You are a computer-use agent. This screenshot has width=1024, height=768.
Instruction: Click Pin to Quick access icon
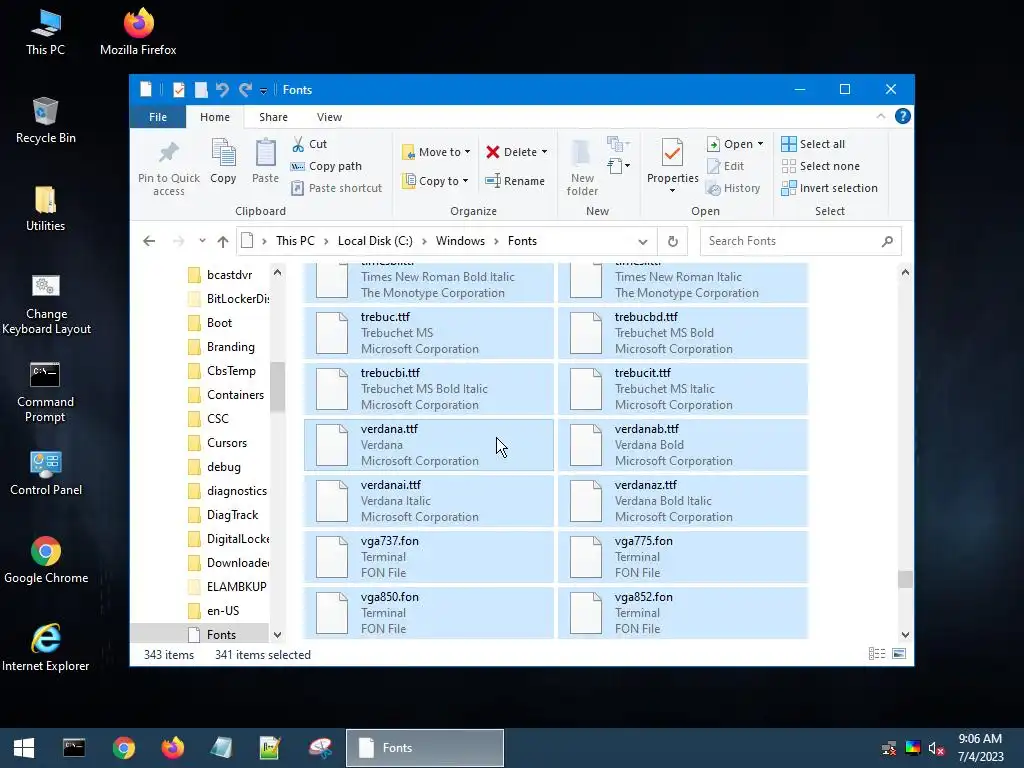(x=168, y=153)
